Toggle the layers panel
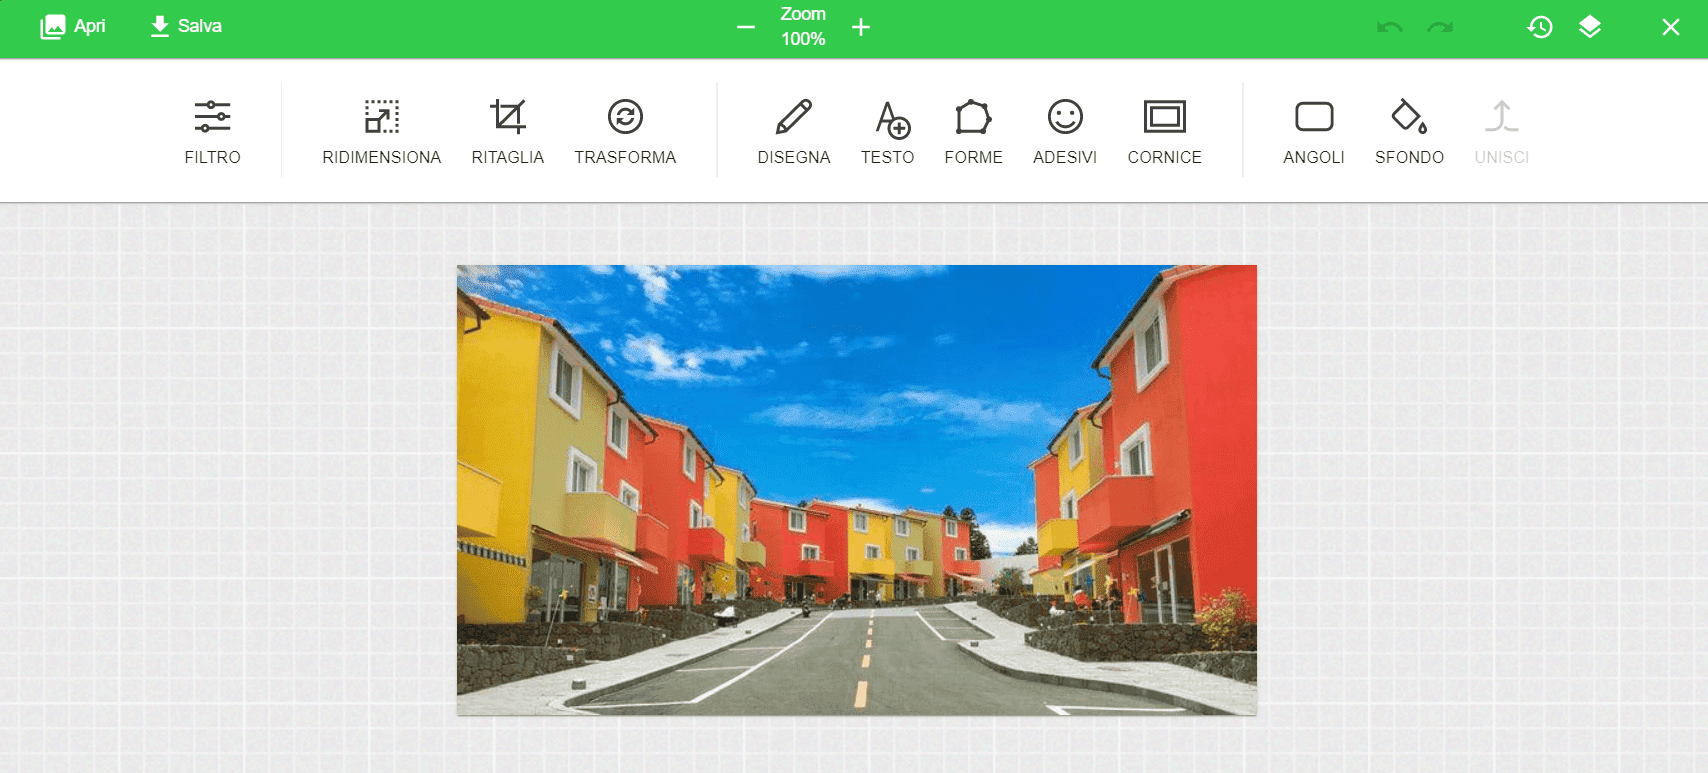The width and height of the screenshot is (1708, 773). 1590,27
